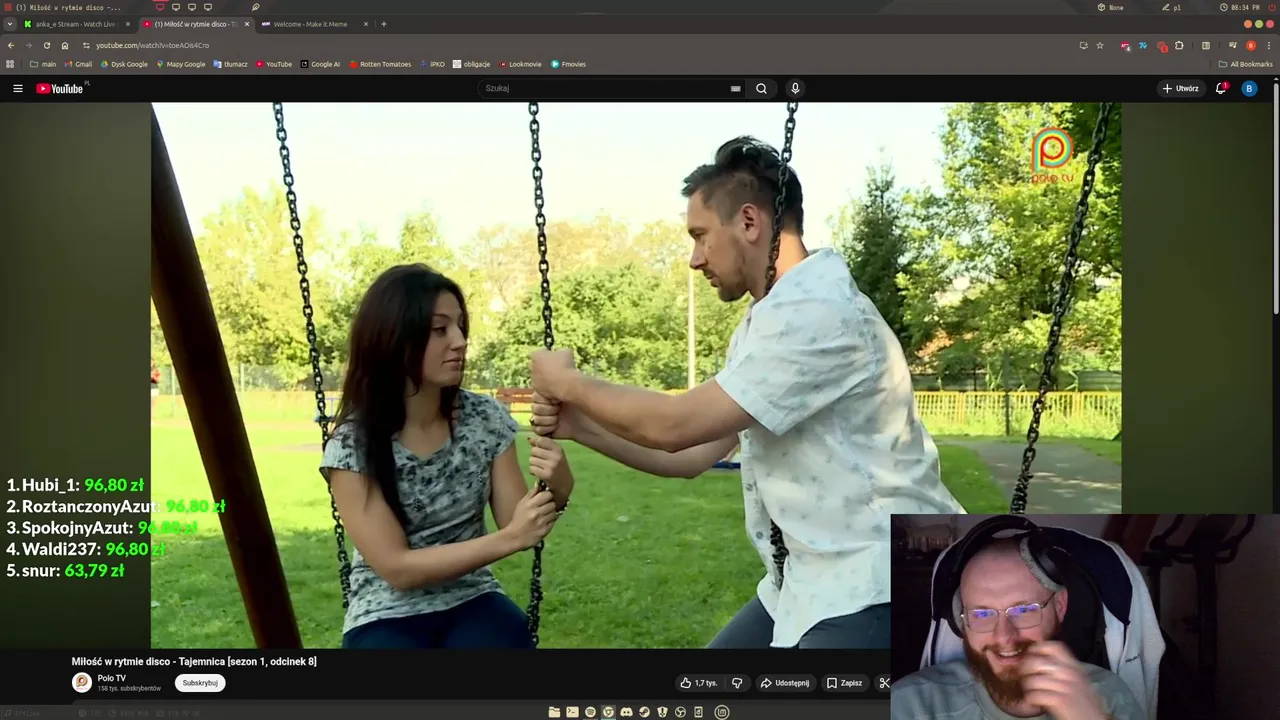Open the Utwórz create button

[x=1180, y=88]
